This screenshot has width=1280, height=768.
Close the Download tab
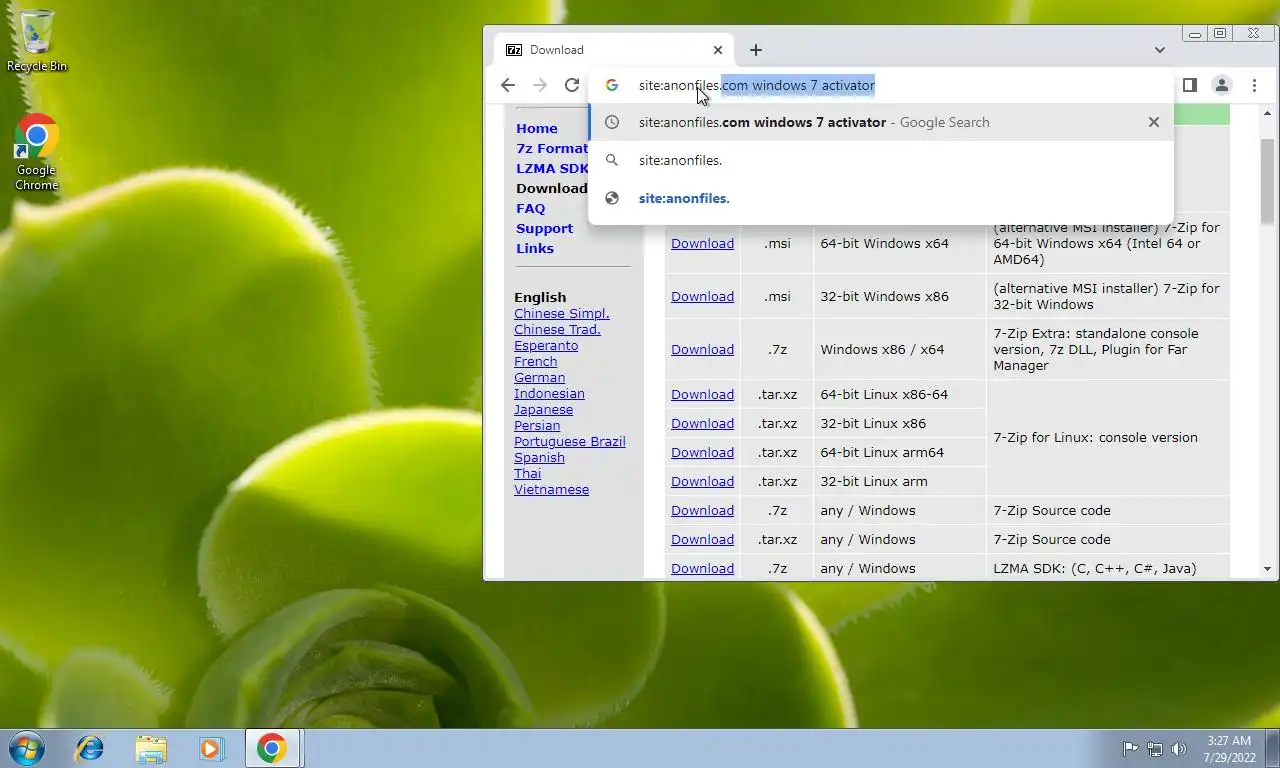(717, 50)
